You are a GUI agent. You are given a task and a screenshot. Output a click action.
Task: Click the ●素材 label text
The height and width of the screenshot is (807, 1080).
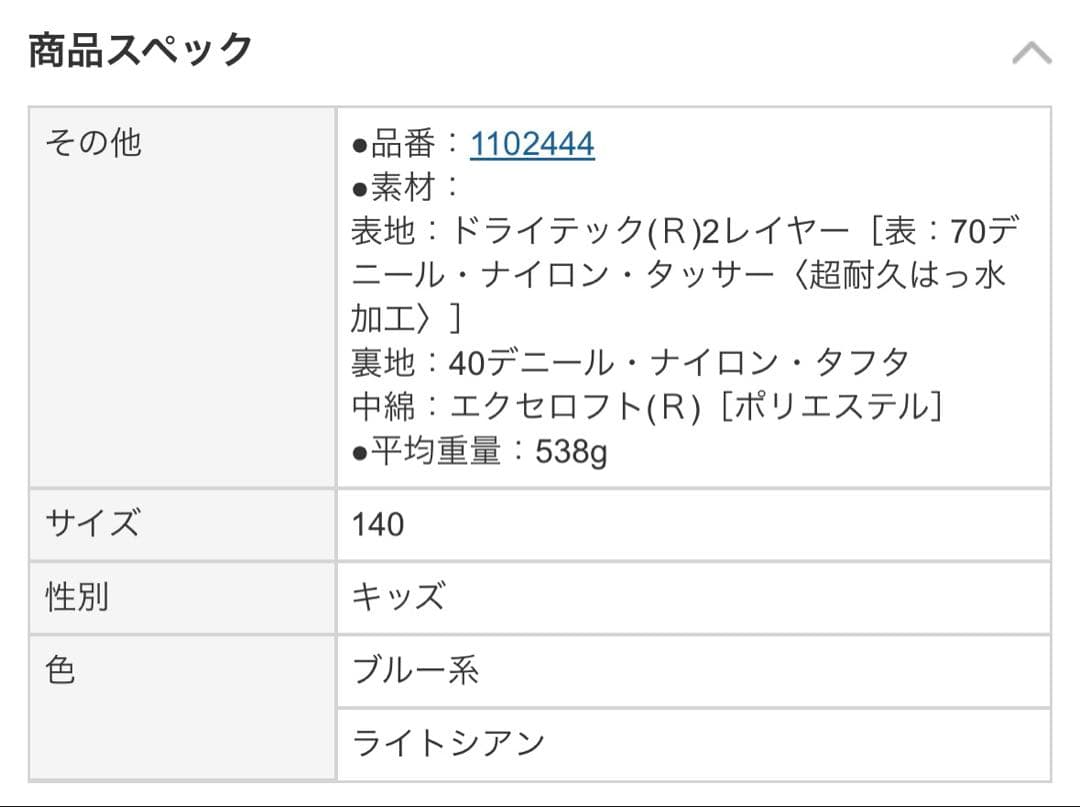pos(394,187)
